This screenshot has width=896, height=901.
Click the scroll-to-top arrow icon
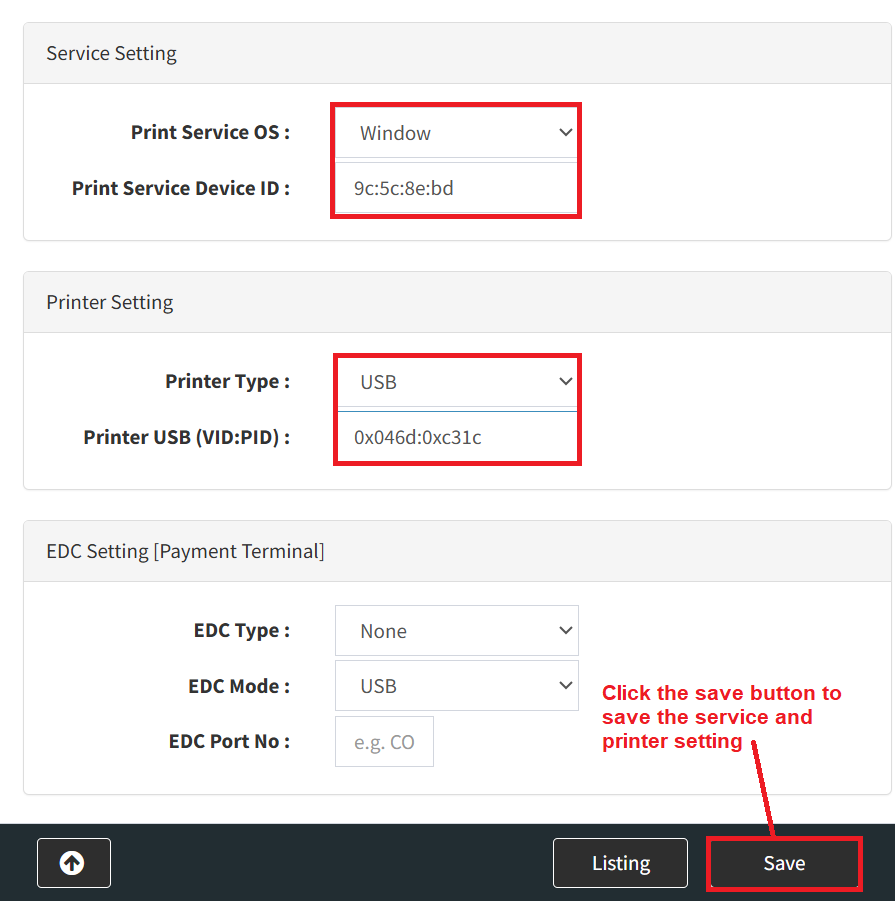click(x=73, y=863)
